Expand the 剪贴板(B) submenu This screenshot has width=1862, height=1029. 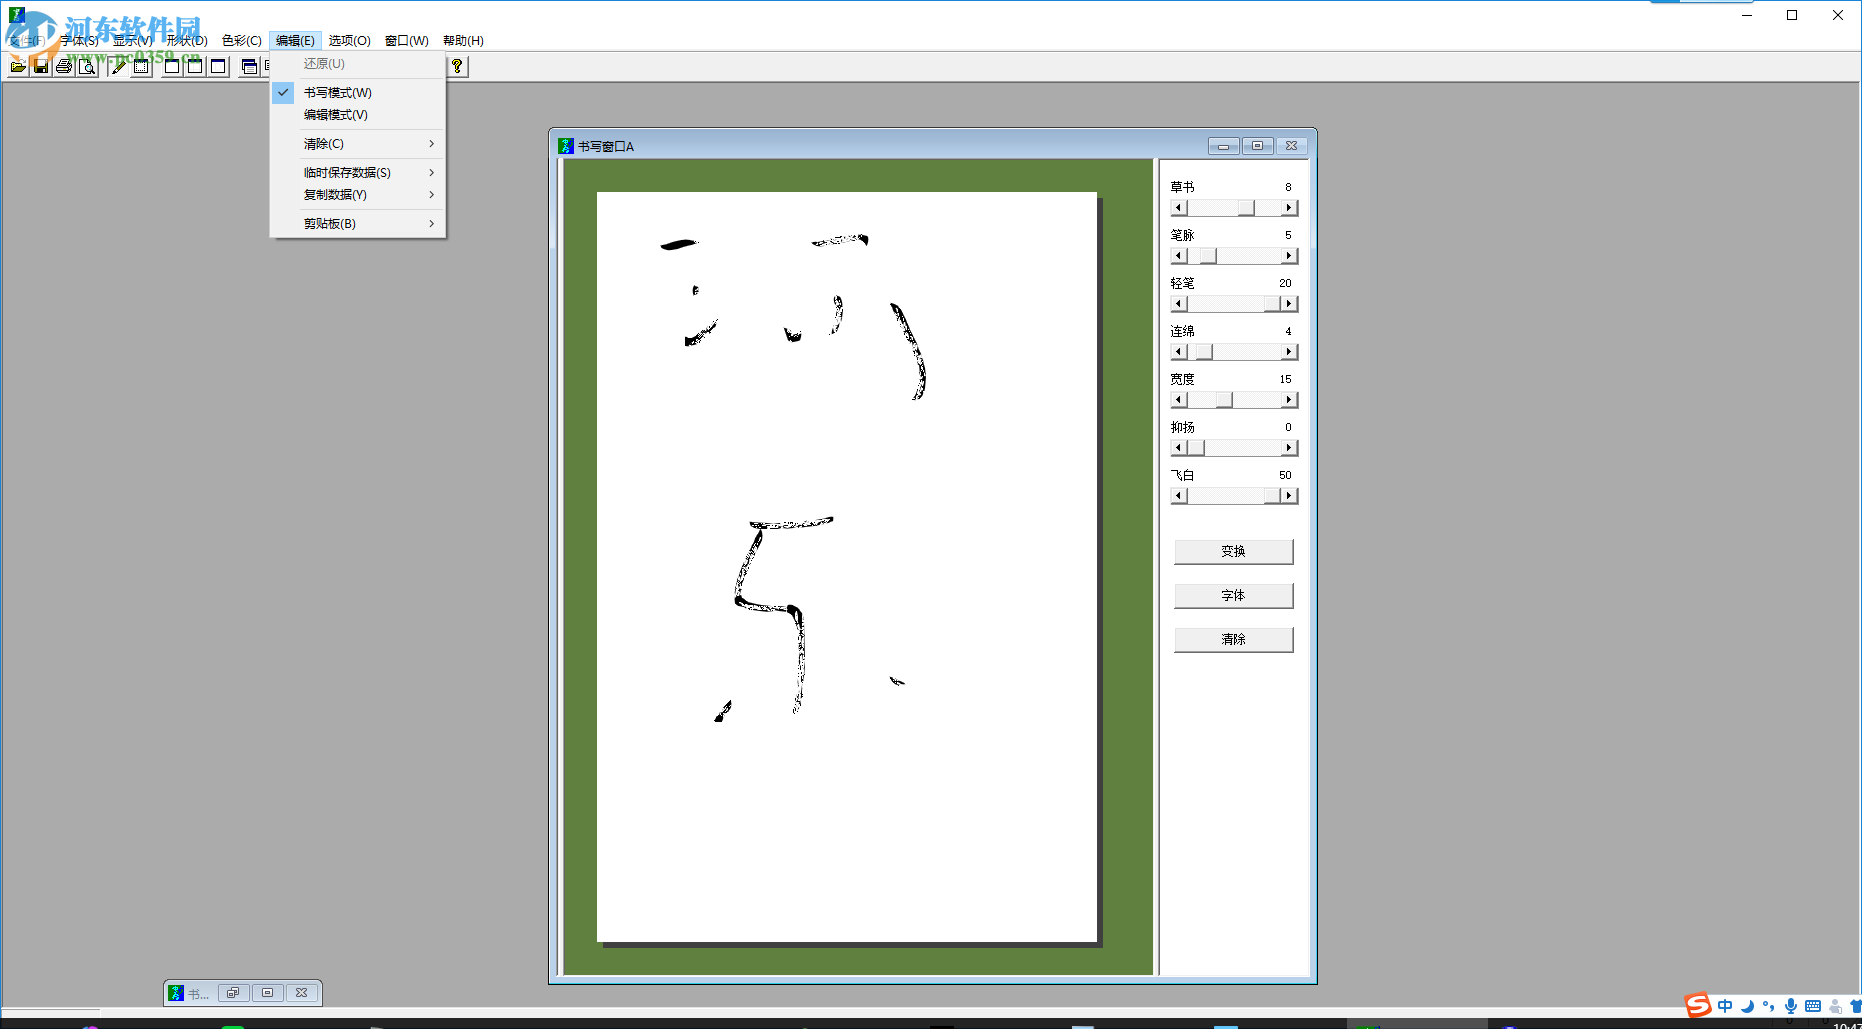click(x=357, y=224)
